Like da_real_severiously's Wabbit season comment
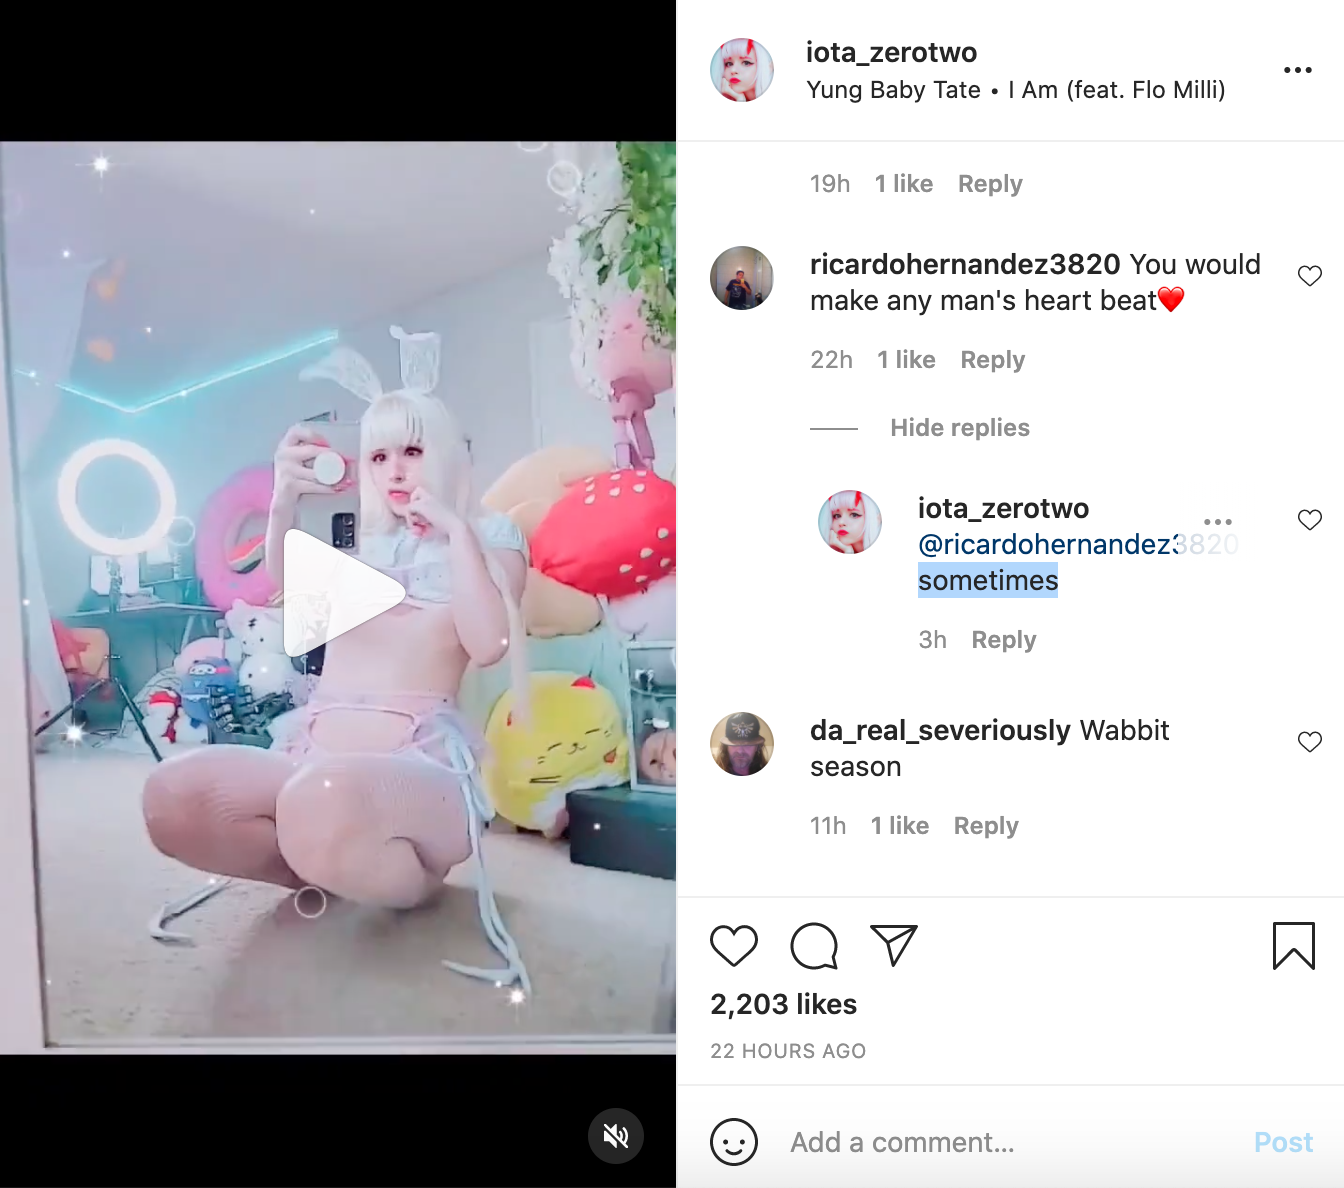Viewport: 1344px width, 1188px height. (x=1310, y=742)
